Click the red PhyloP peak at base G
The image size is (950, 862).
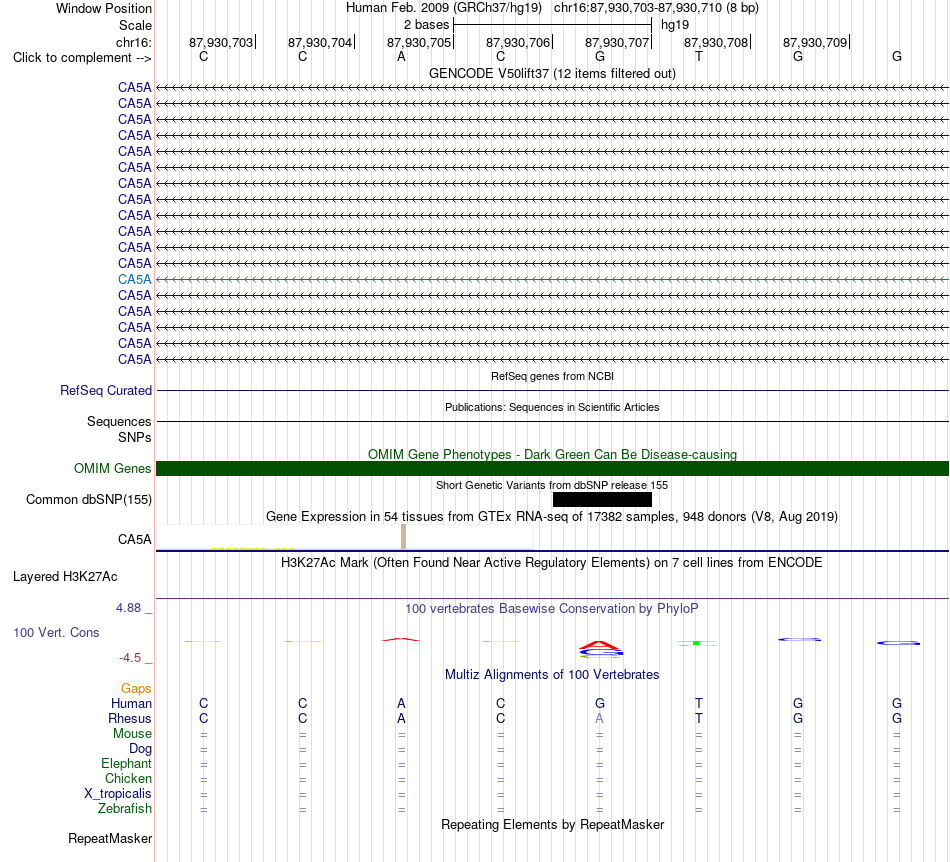(x=599, y=645)
